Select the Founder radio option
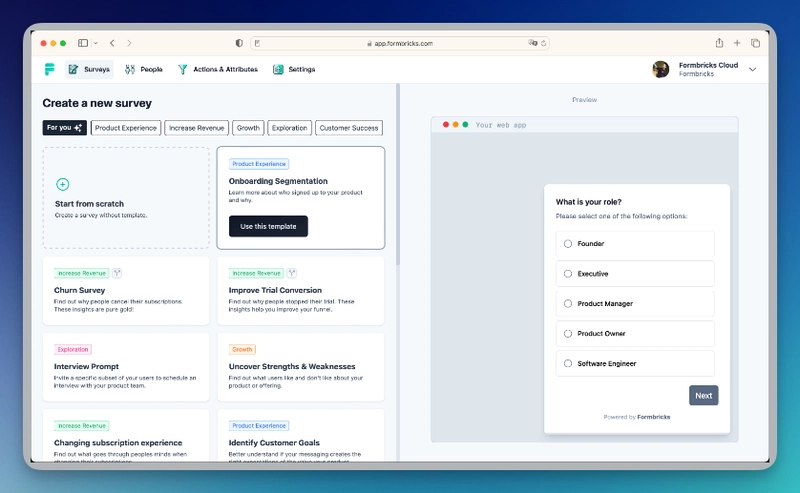 pos(569,244)
